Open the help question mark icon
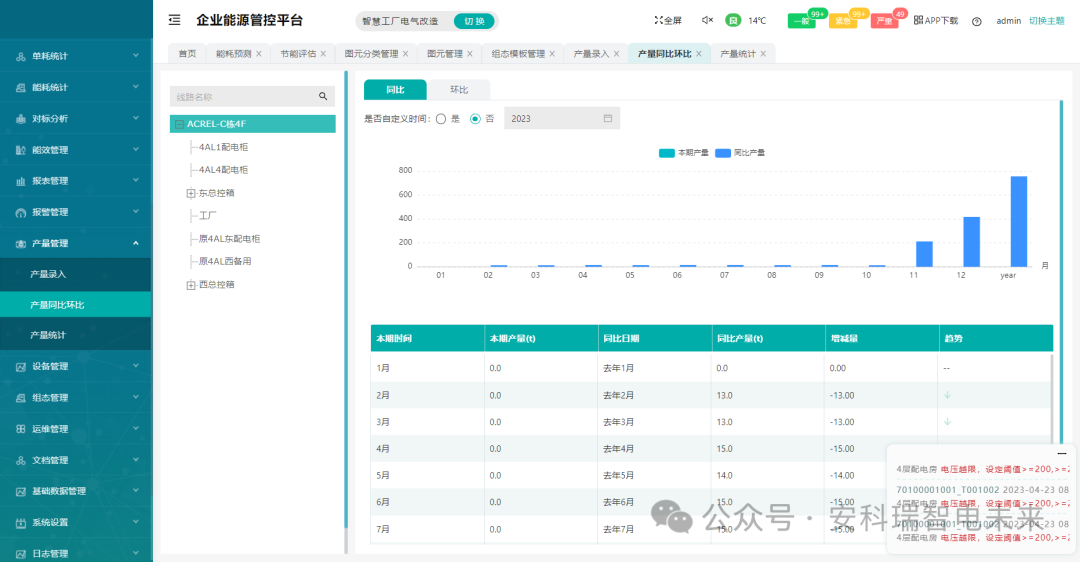 click(x=977, y=21)
